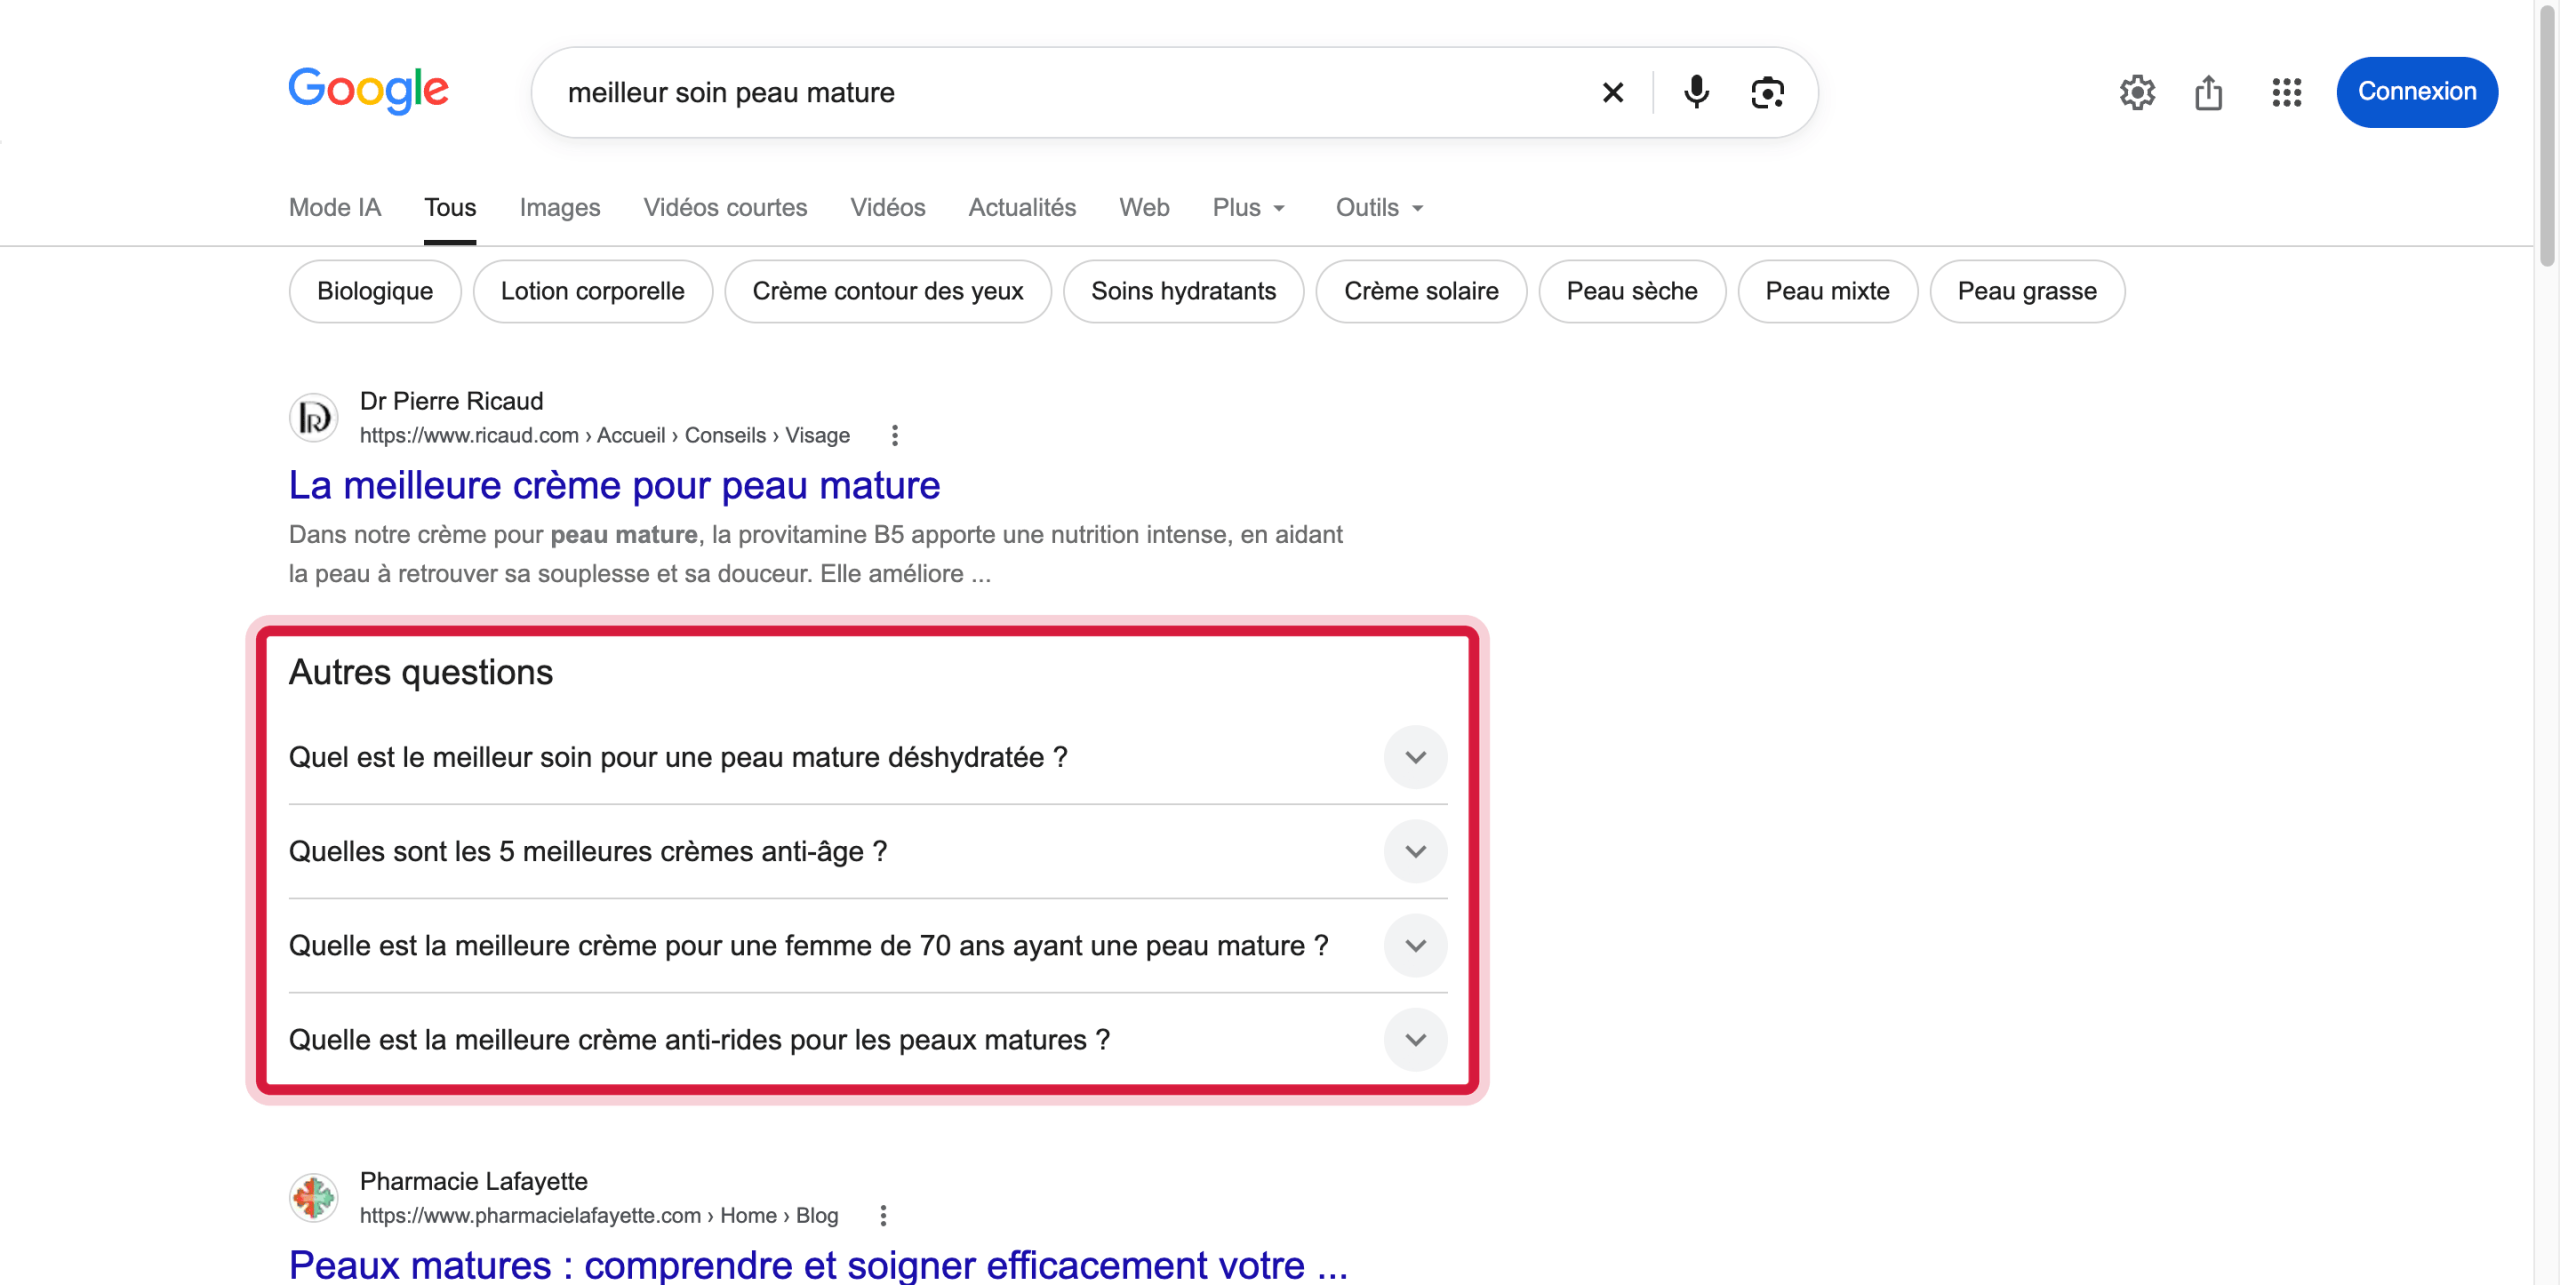Open the Outils dropdown
2560x1285 pixels.
click(x=1379, y=207)
